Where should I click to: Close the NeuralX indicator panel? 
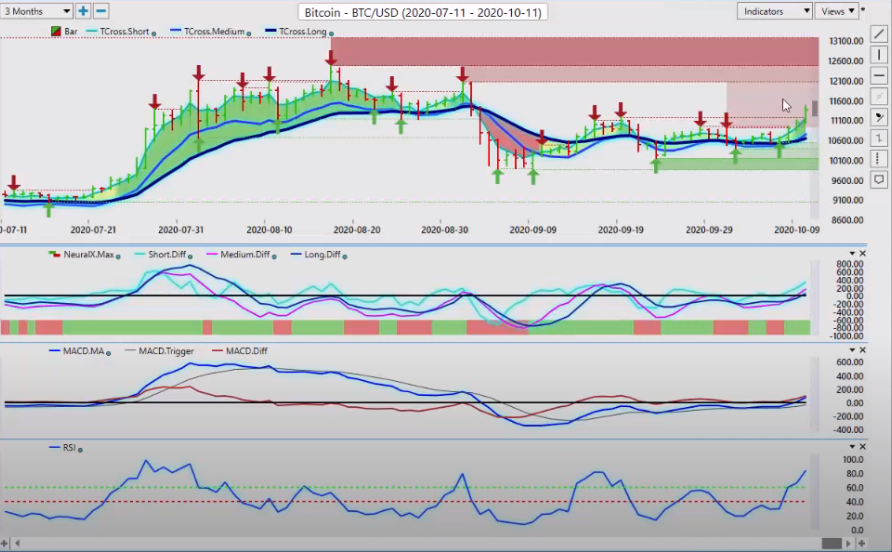tap(862, 253)
